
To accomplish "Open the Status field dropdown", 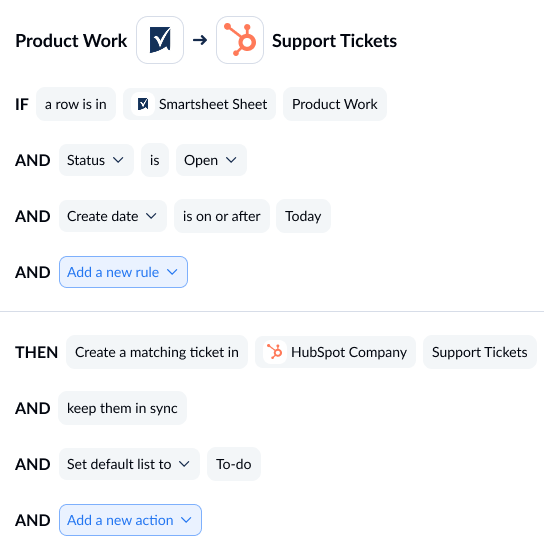I will tap(96, 160).
